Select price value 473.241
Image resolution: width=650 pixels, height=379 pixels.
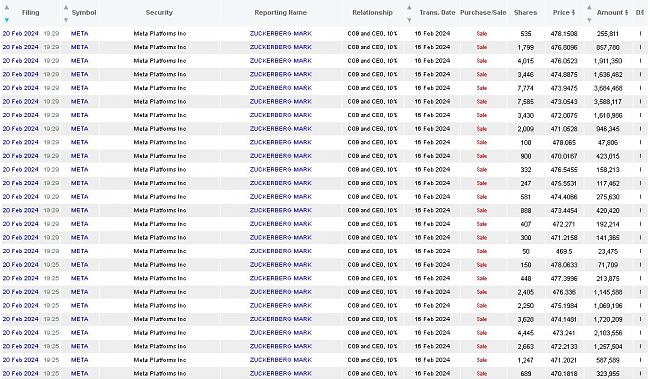coord(564,333)
